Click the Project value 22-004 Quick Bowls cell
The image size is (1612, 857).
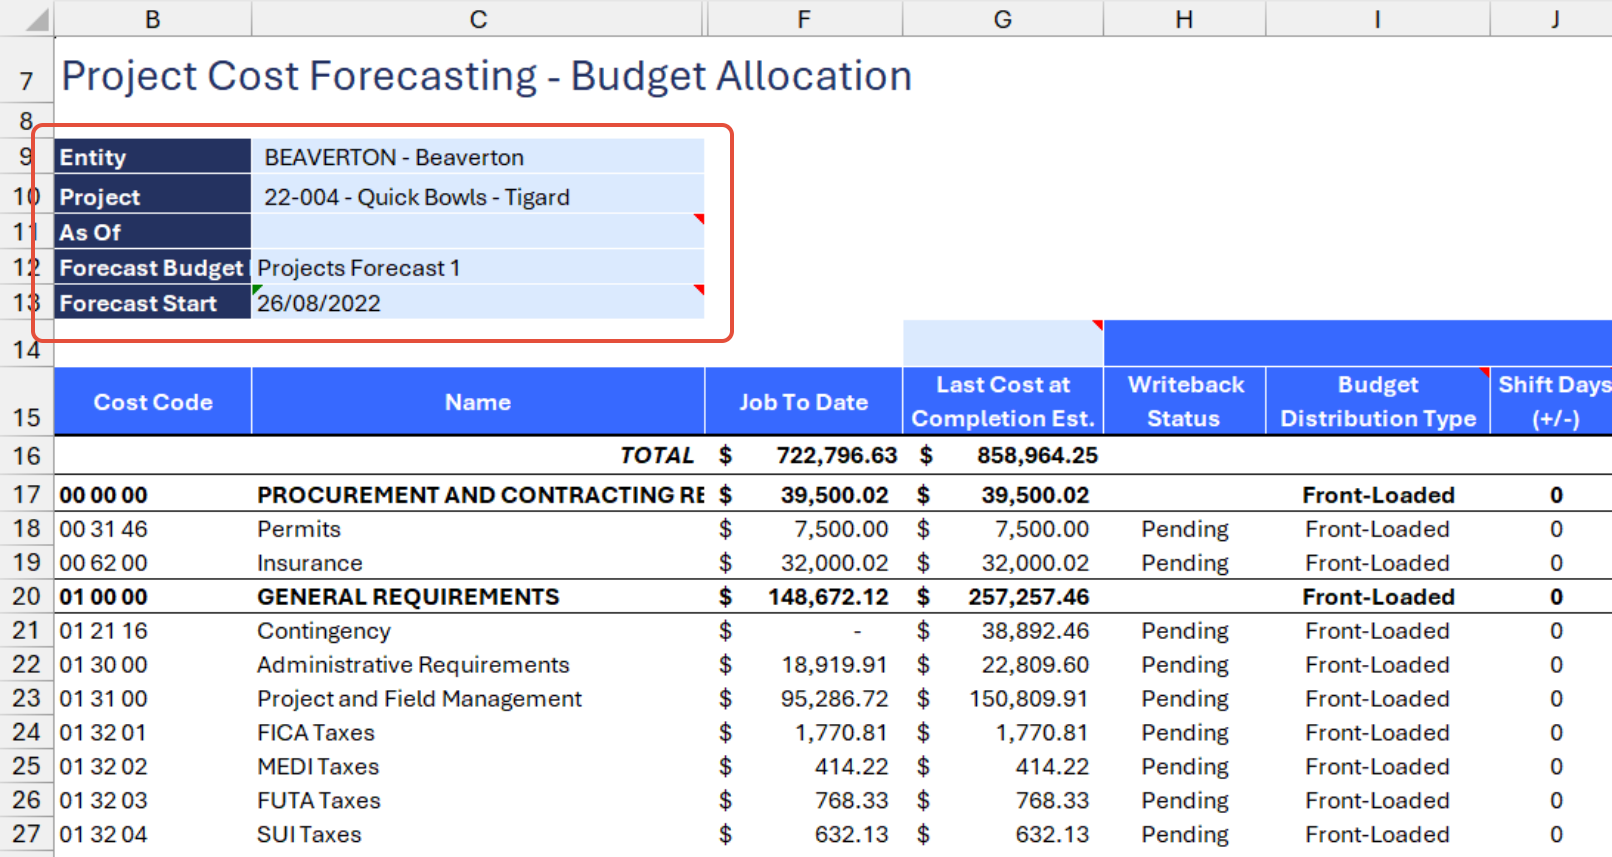(477, 197)
